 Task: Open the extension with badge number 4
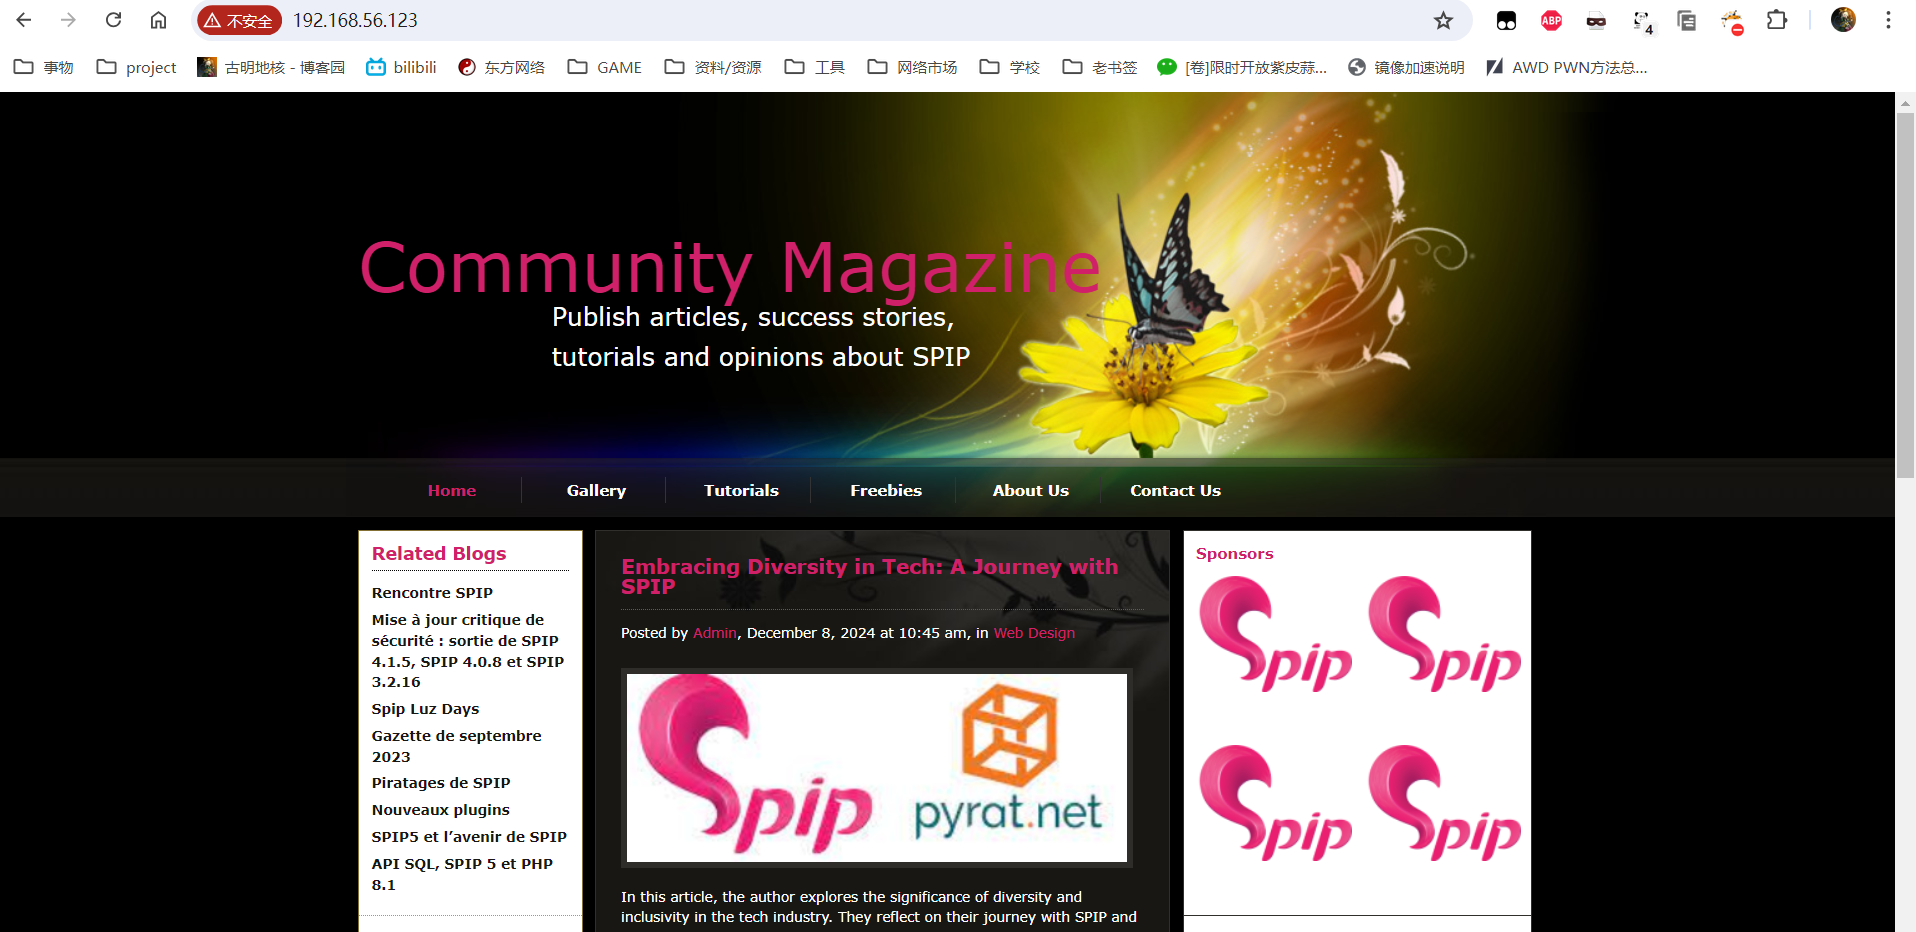point(1642,21)
